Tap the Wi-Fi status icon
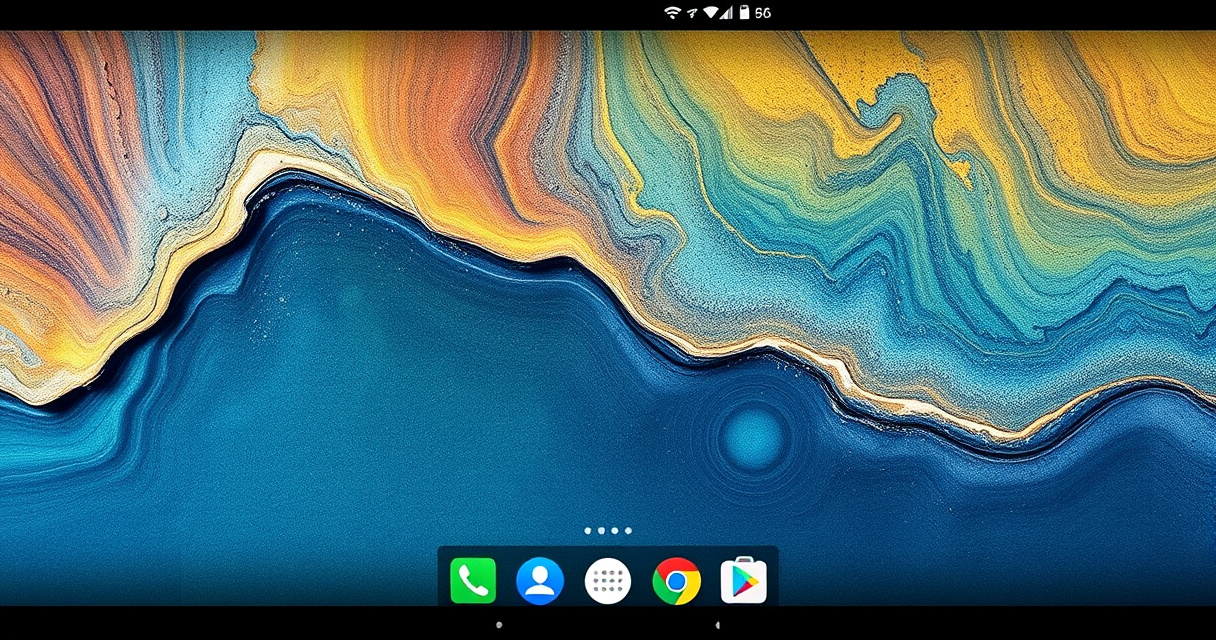This screenshot has height=640, width=1216. coord(672,13)
